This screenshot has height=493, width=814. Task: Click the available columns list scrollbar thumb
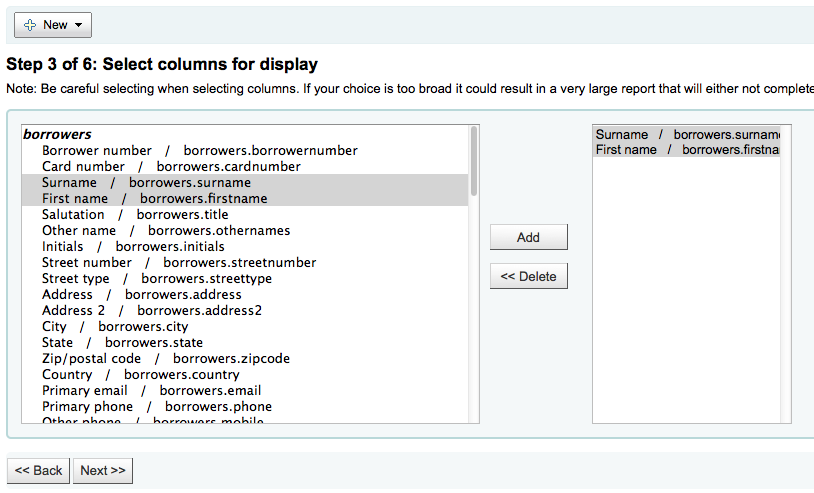click(x=473, y=161)
